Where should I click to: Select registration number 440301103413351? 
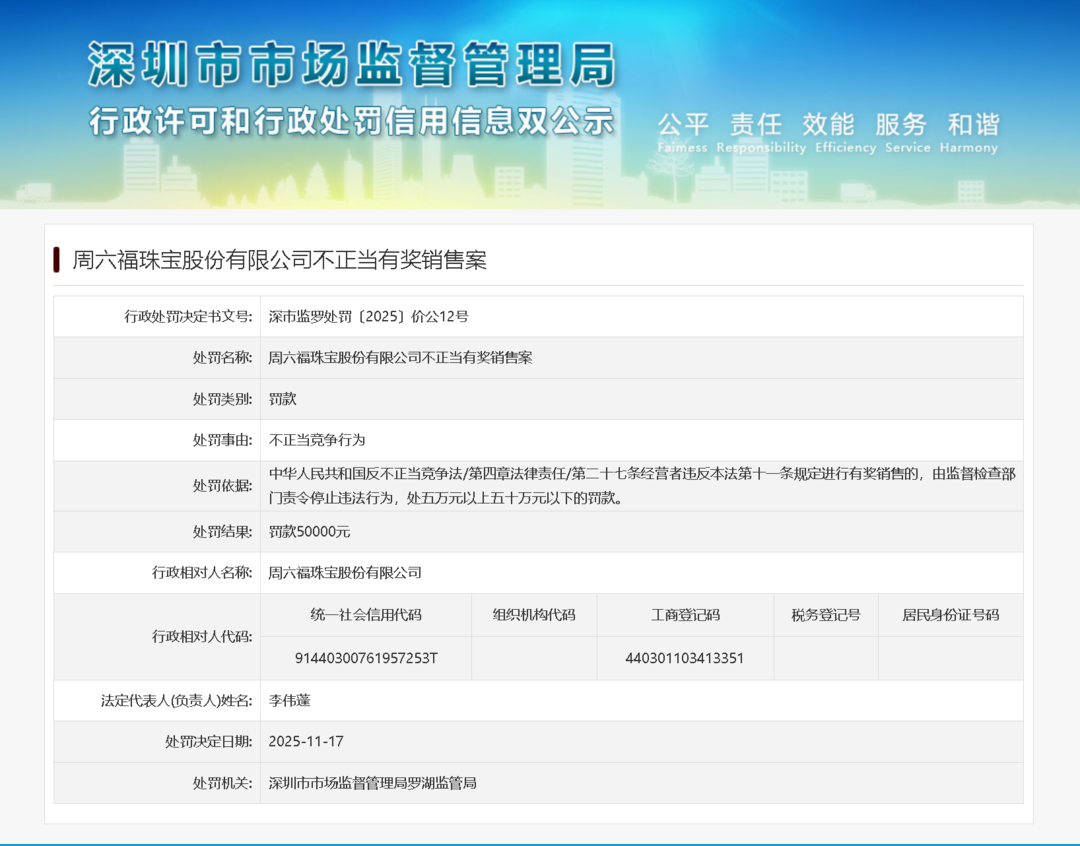[x=685, y=658]
